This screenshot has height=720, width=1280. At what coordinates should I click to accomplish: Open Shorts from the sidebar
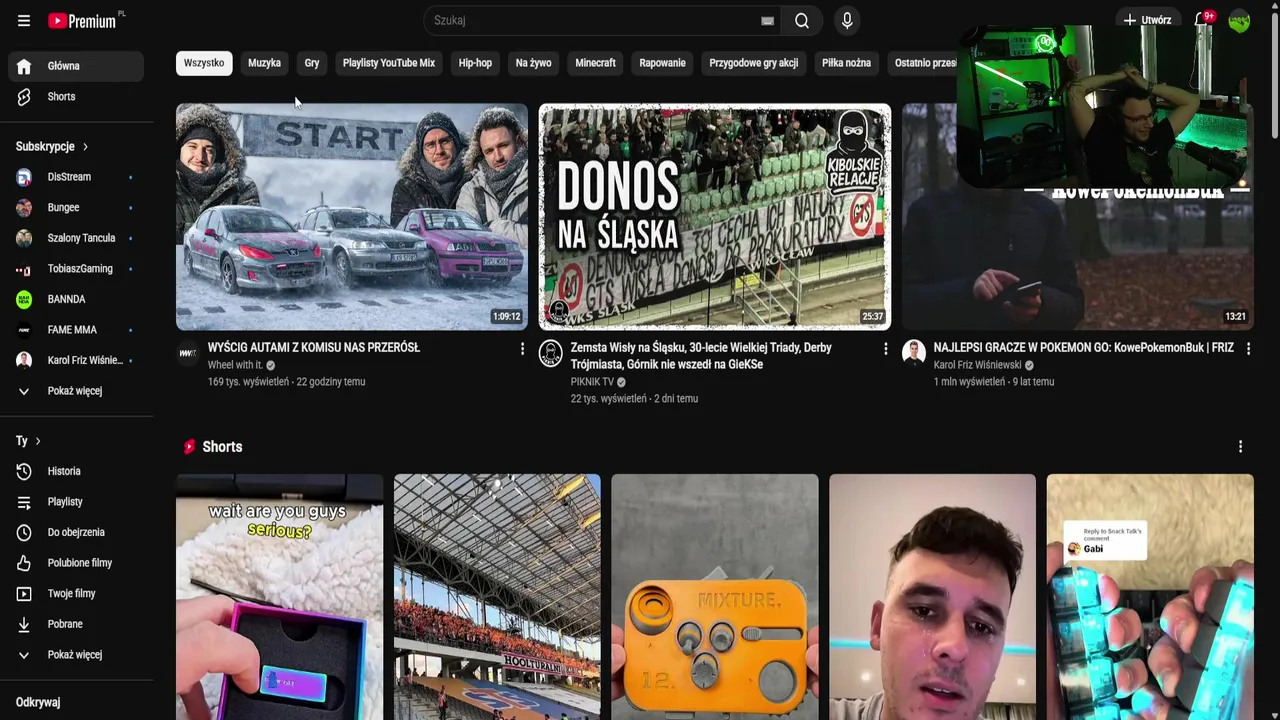tap(76, 97)
